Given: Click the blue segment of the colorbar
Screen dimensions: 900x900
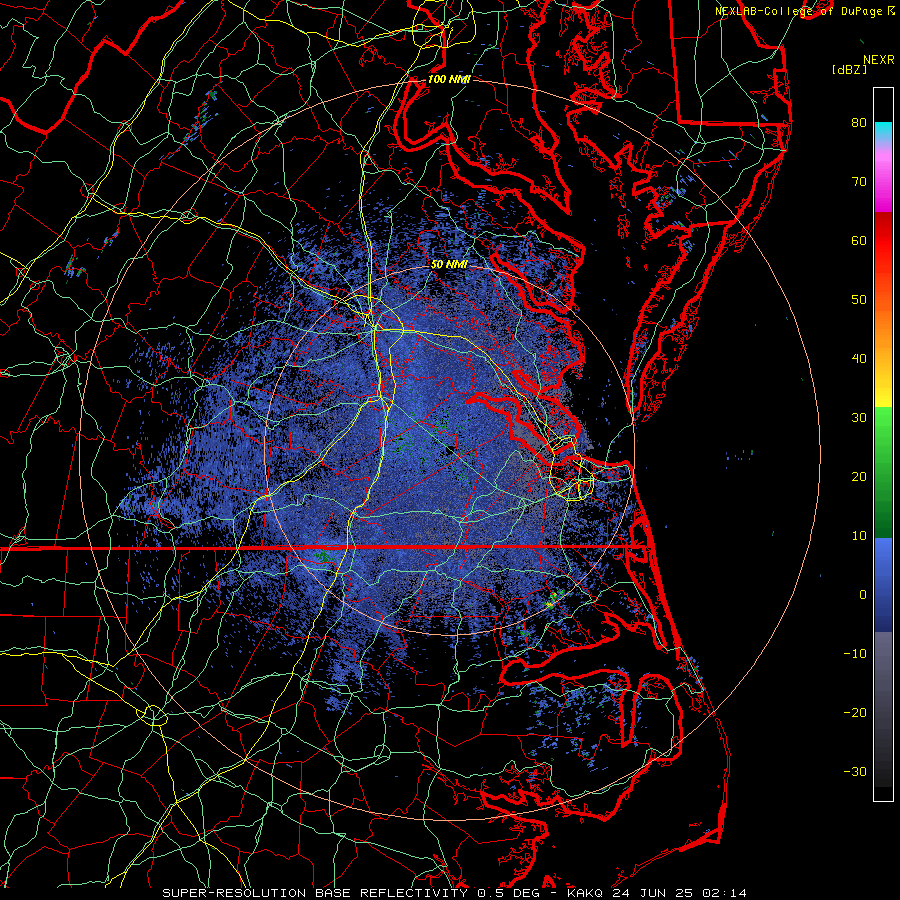Looking at the screenshot, I should (883, 584).
